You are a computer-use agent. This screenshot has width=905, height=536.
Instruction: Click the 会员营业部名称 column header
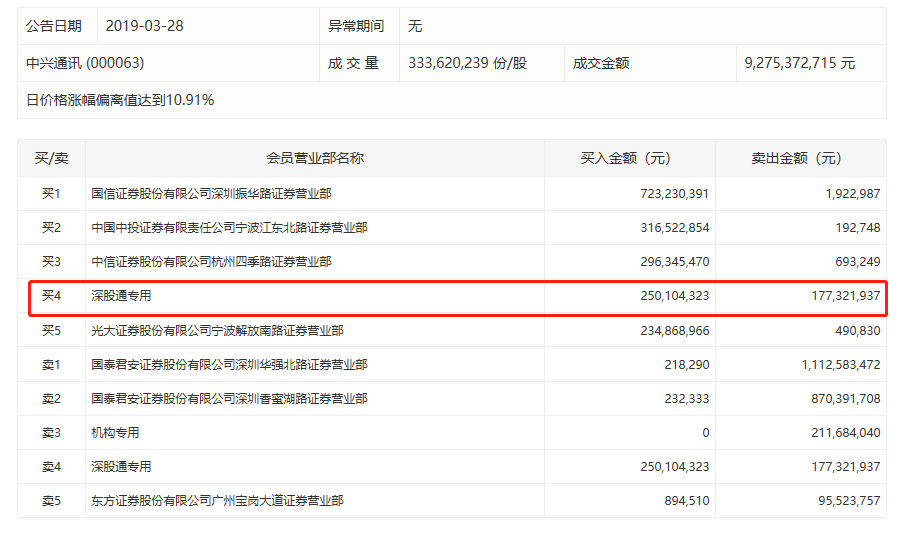(x=315, y=158)
